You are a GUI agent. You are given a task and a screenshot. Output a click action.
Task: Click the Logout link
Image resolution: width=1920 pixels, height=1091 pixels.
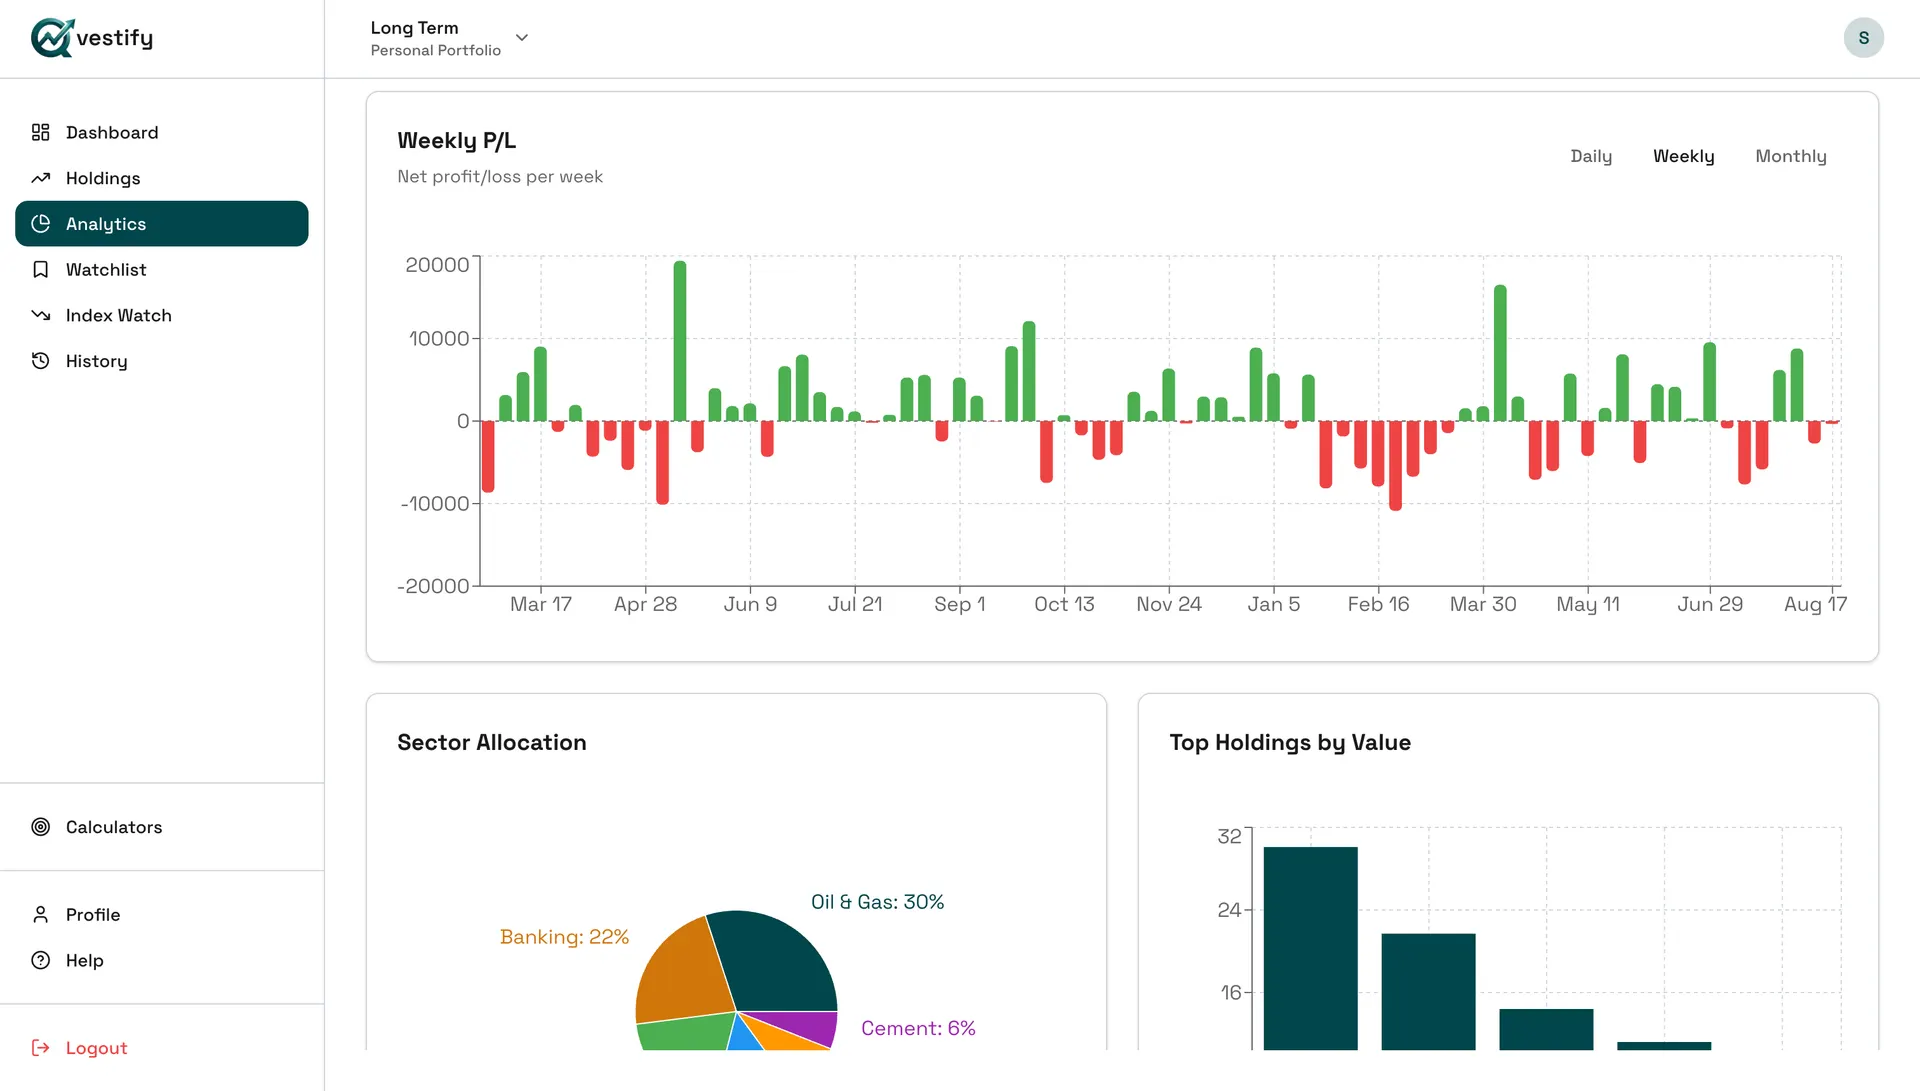pos(162,1048)
